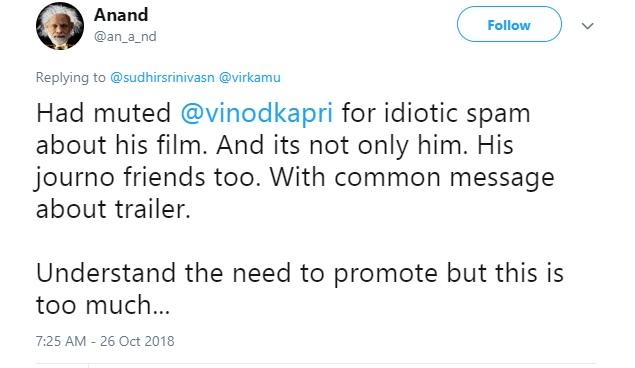The width and height of the screenshot is (635, 368).
Task: Click the "for idiotic spam" phrase
Action: [436, 113]
